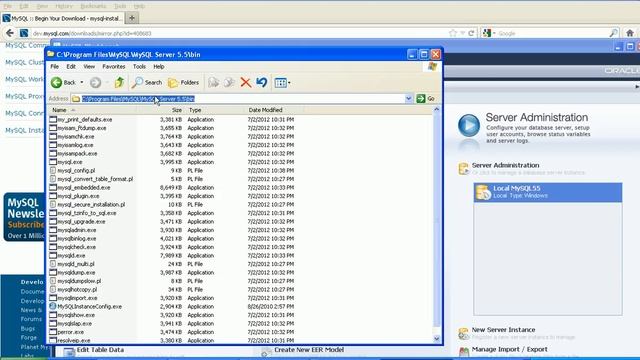640x360 pixels.
Task: Click Create New EER Model in Workbench
Action: (309, 350)
